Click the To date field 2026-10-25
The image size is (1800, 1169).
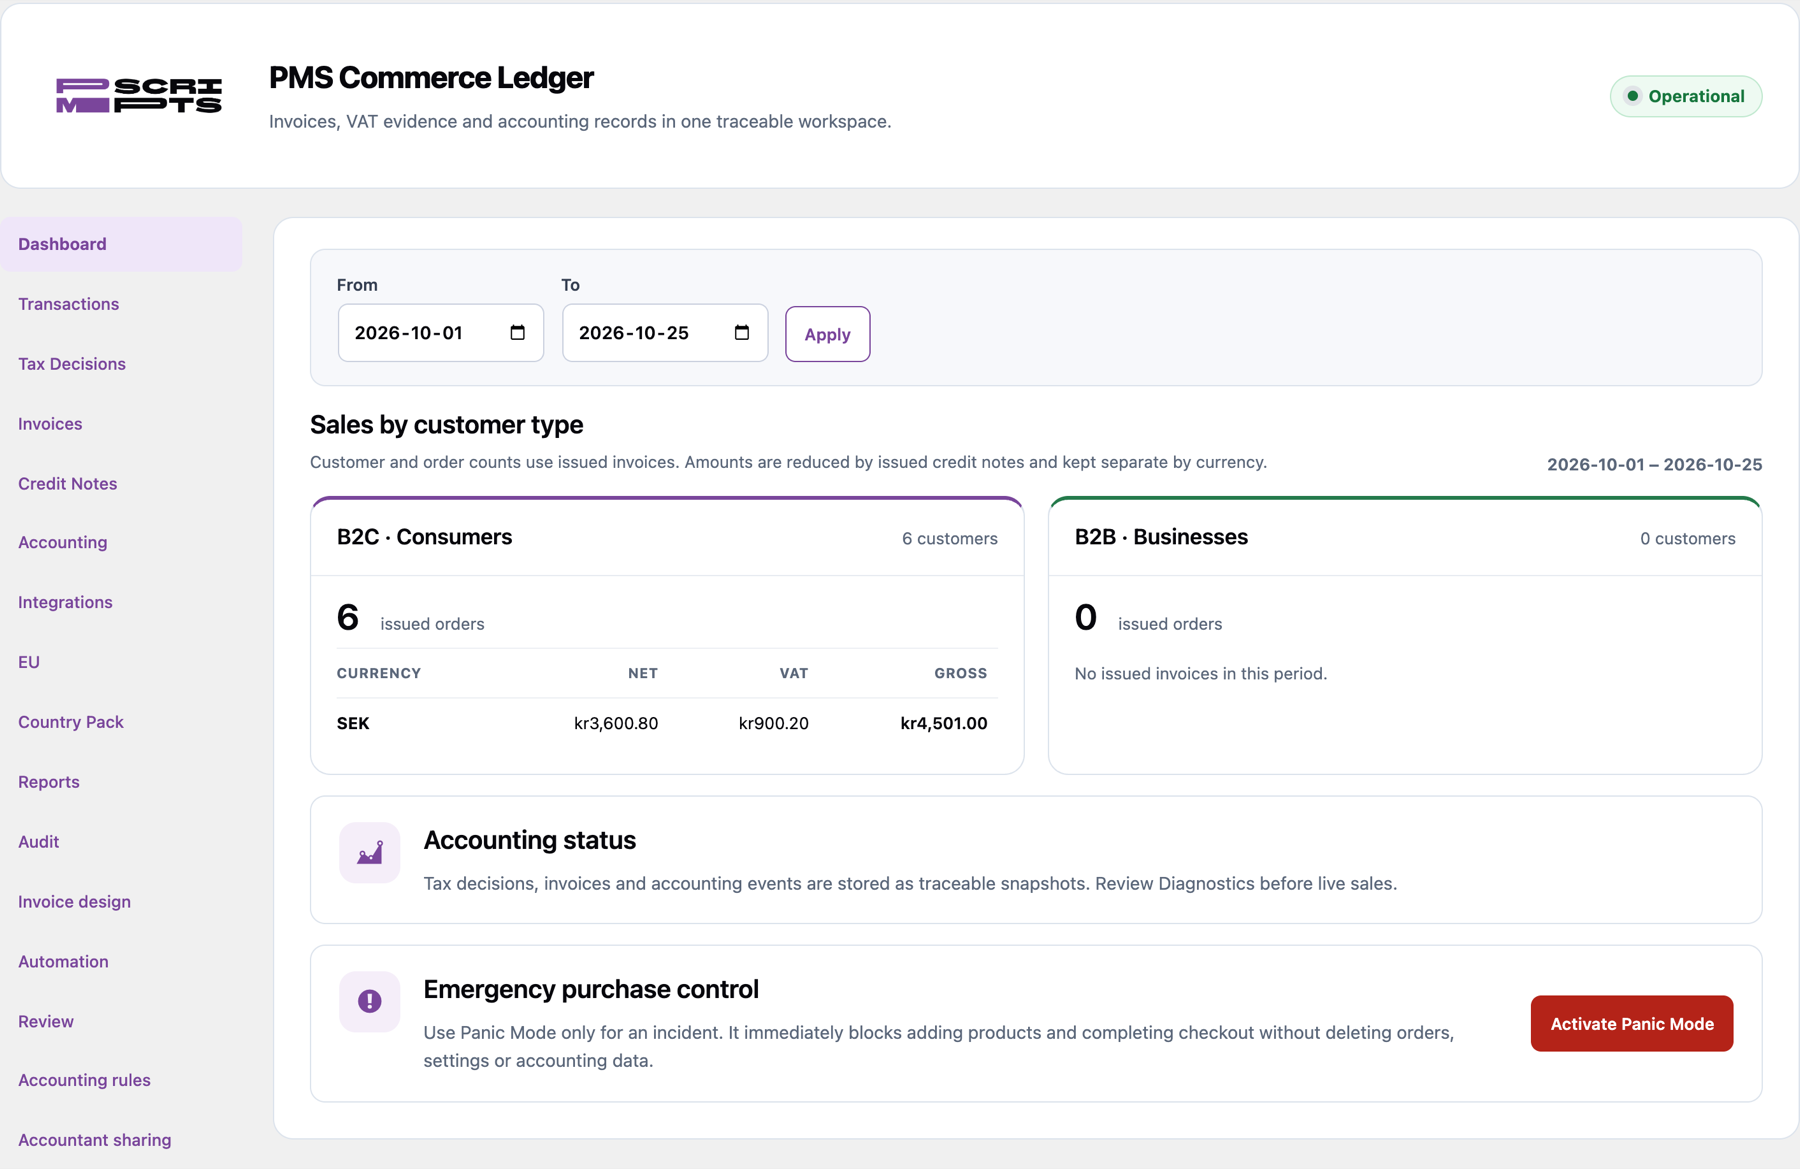point(664,332)
